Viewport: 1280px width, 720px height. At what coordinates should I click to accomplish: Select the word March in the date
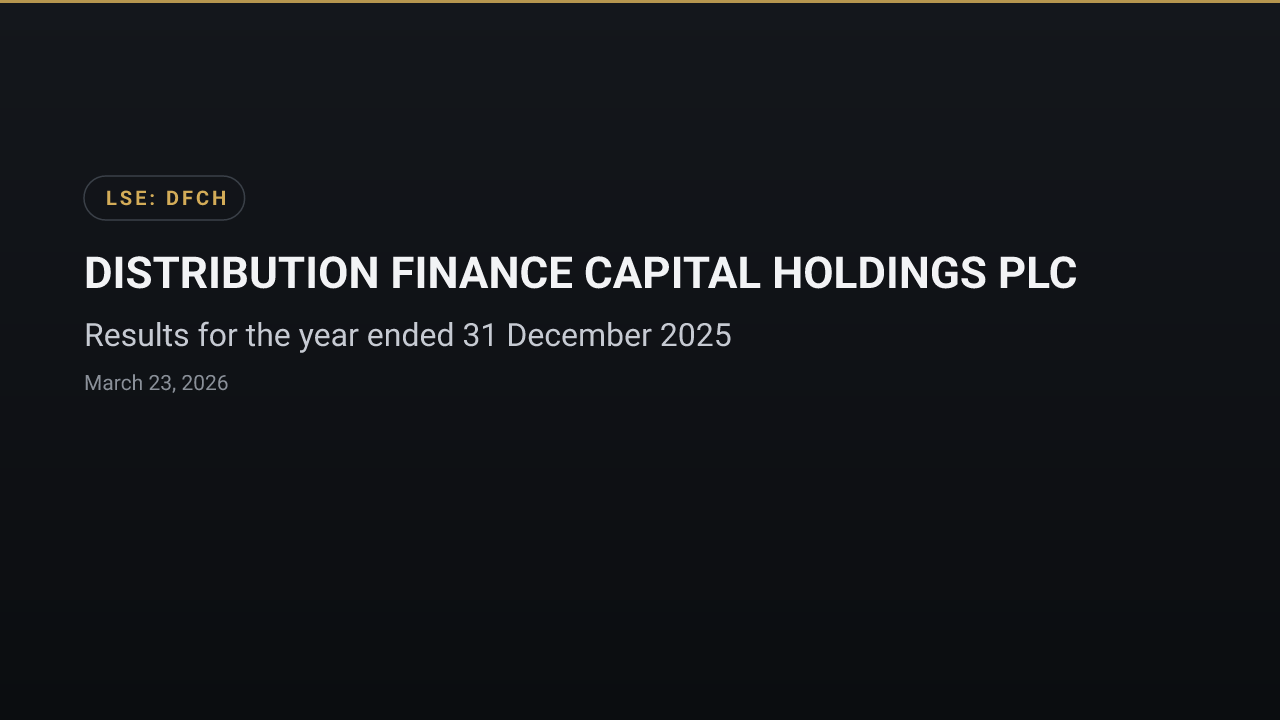pyautogui.click(x=113, y=383)
